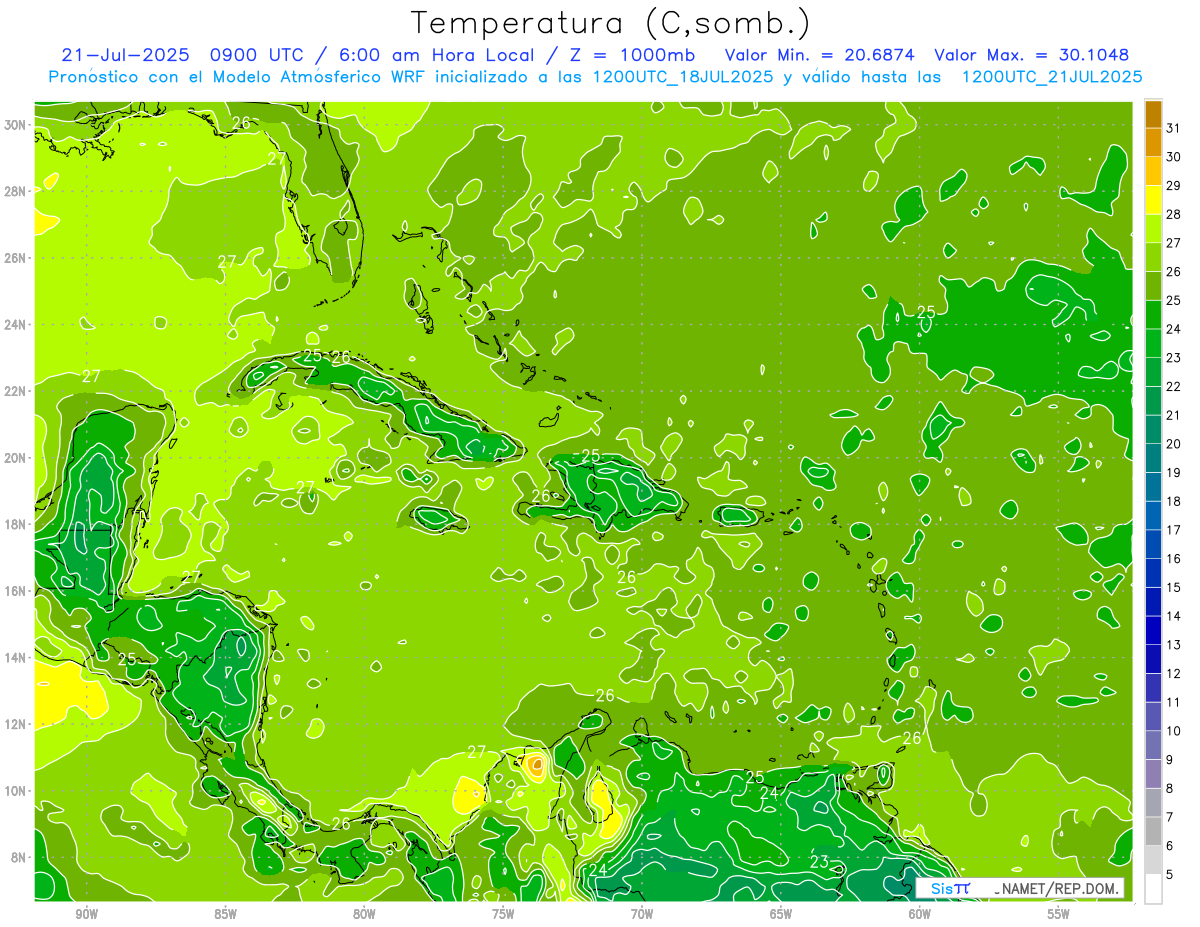The height and width of the screenshot is (927, 1200).
Task: Click the teal legend swatch between 20 and 21
Action: click(x=1153, y=430)
